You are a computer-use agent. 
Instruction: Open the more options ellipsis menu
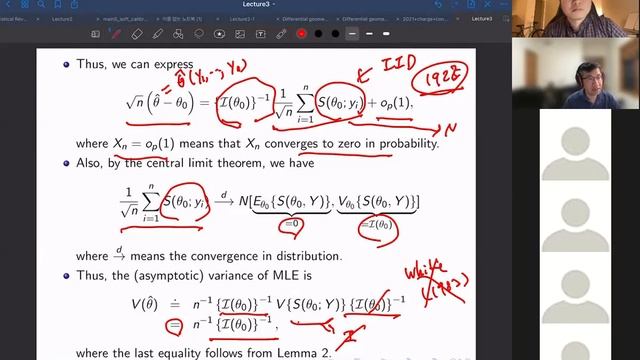click(504, 4)
